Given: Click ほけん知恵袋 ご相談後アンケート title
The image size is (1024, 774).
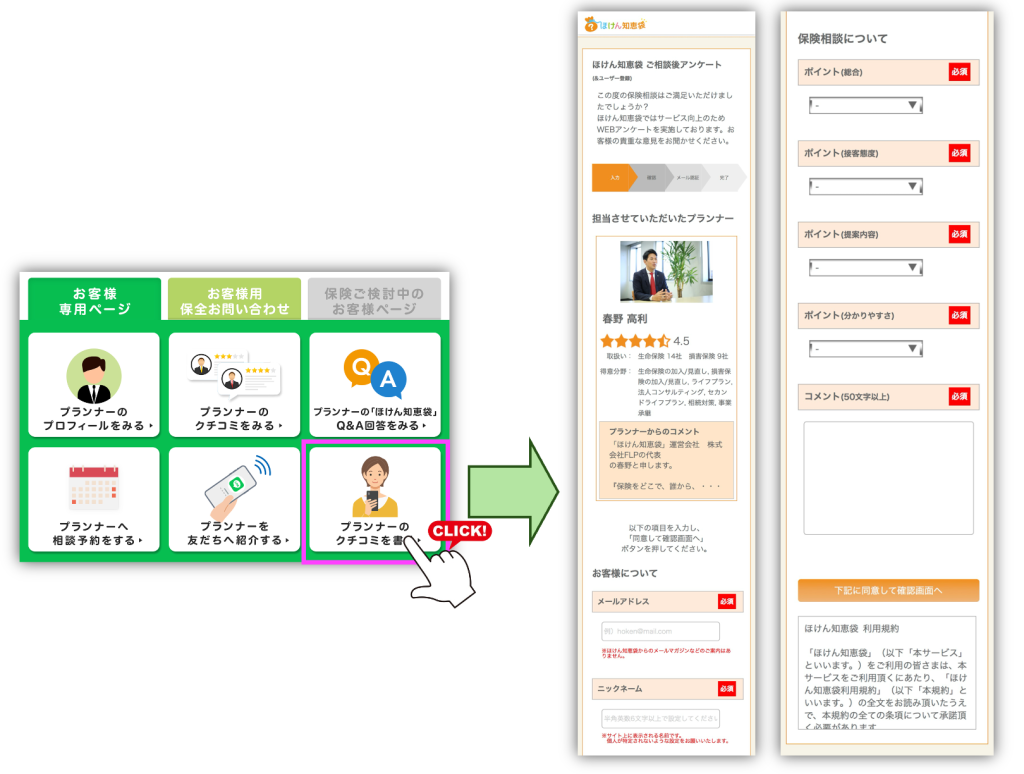Looking at the screenshot, I should [x=656, y=65].
